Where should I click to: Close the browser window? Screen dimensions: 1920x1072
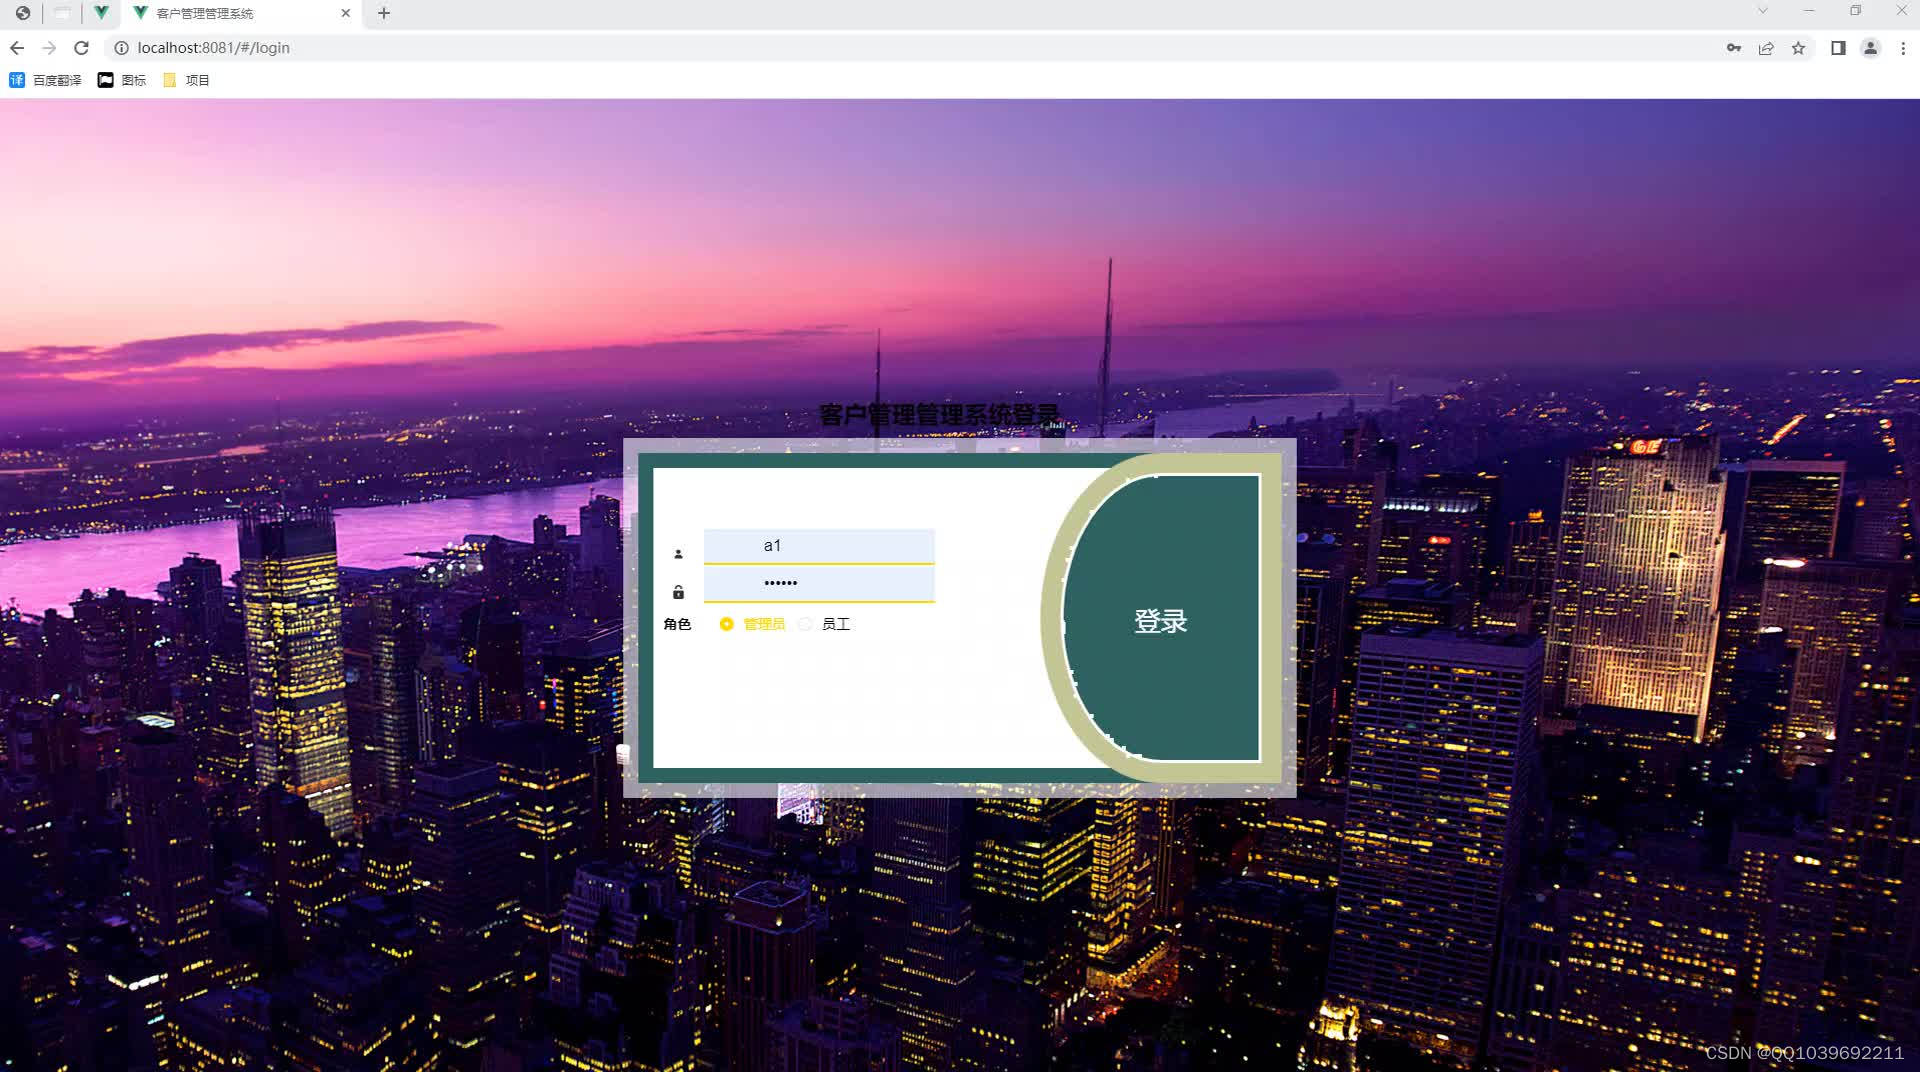1901,11
